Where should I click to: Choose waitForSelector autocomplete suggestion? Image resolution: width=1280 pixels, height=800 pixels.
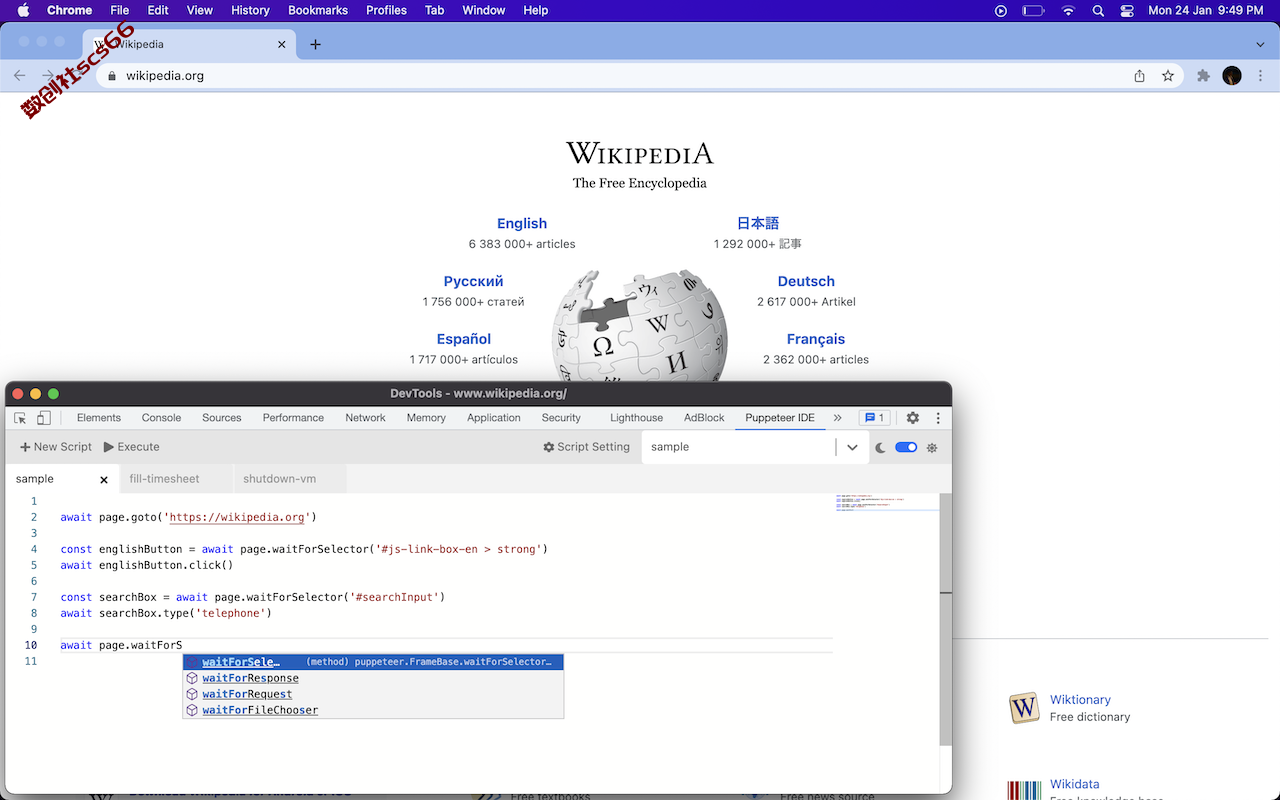[x=373, y=662]
